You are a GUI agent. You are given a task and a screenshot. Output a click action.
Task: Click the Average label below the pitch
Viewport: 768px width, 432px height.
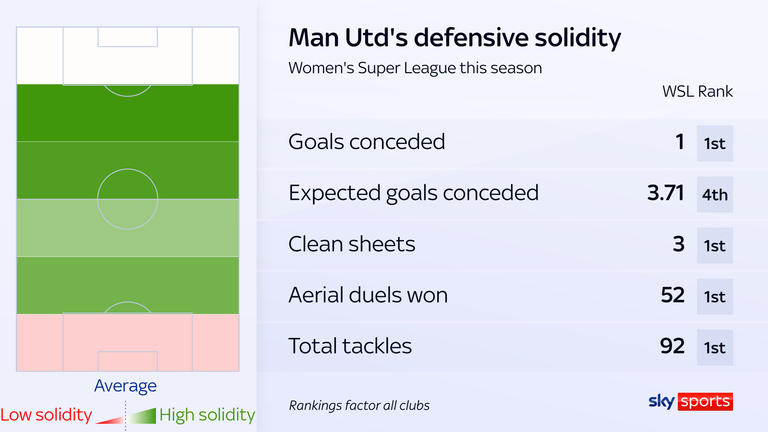pos(125,385)
